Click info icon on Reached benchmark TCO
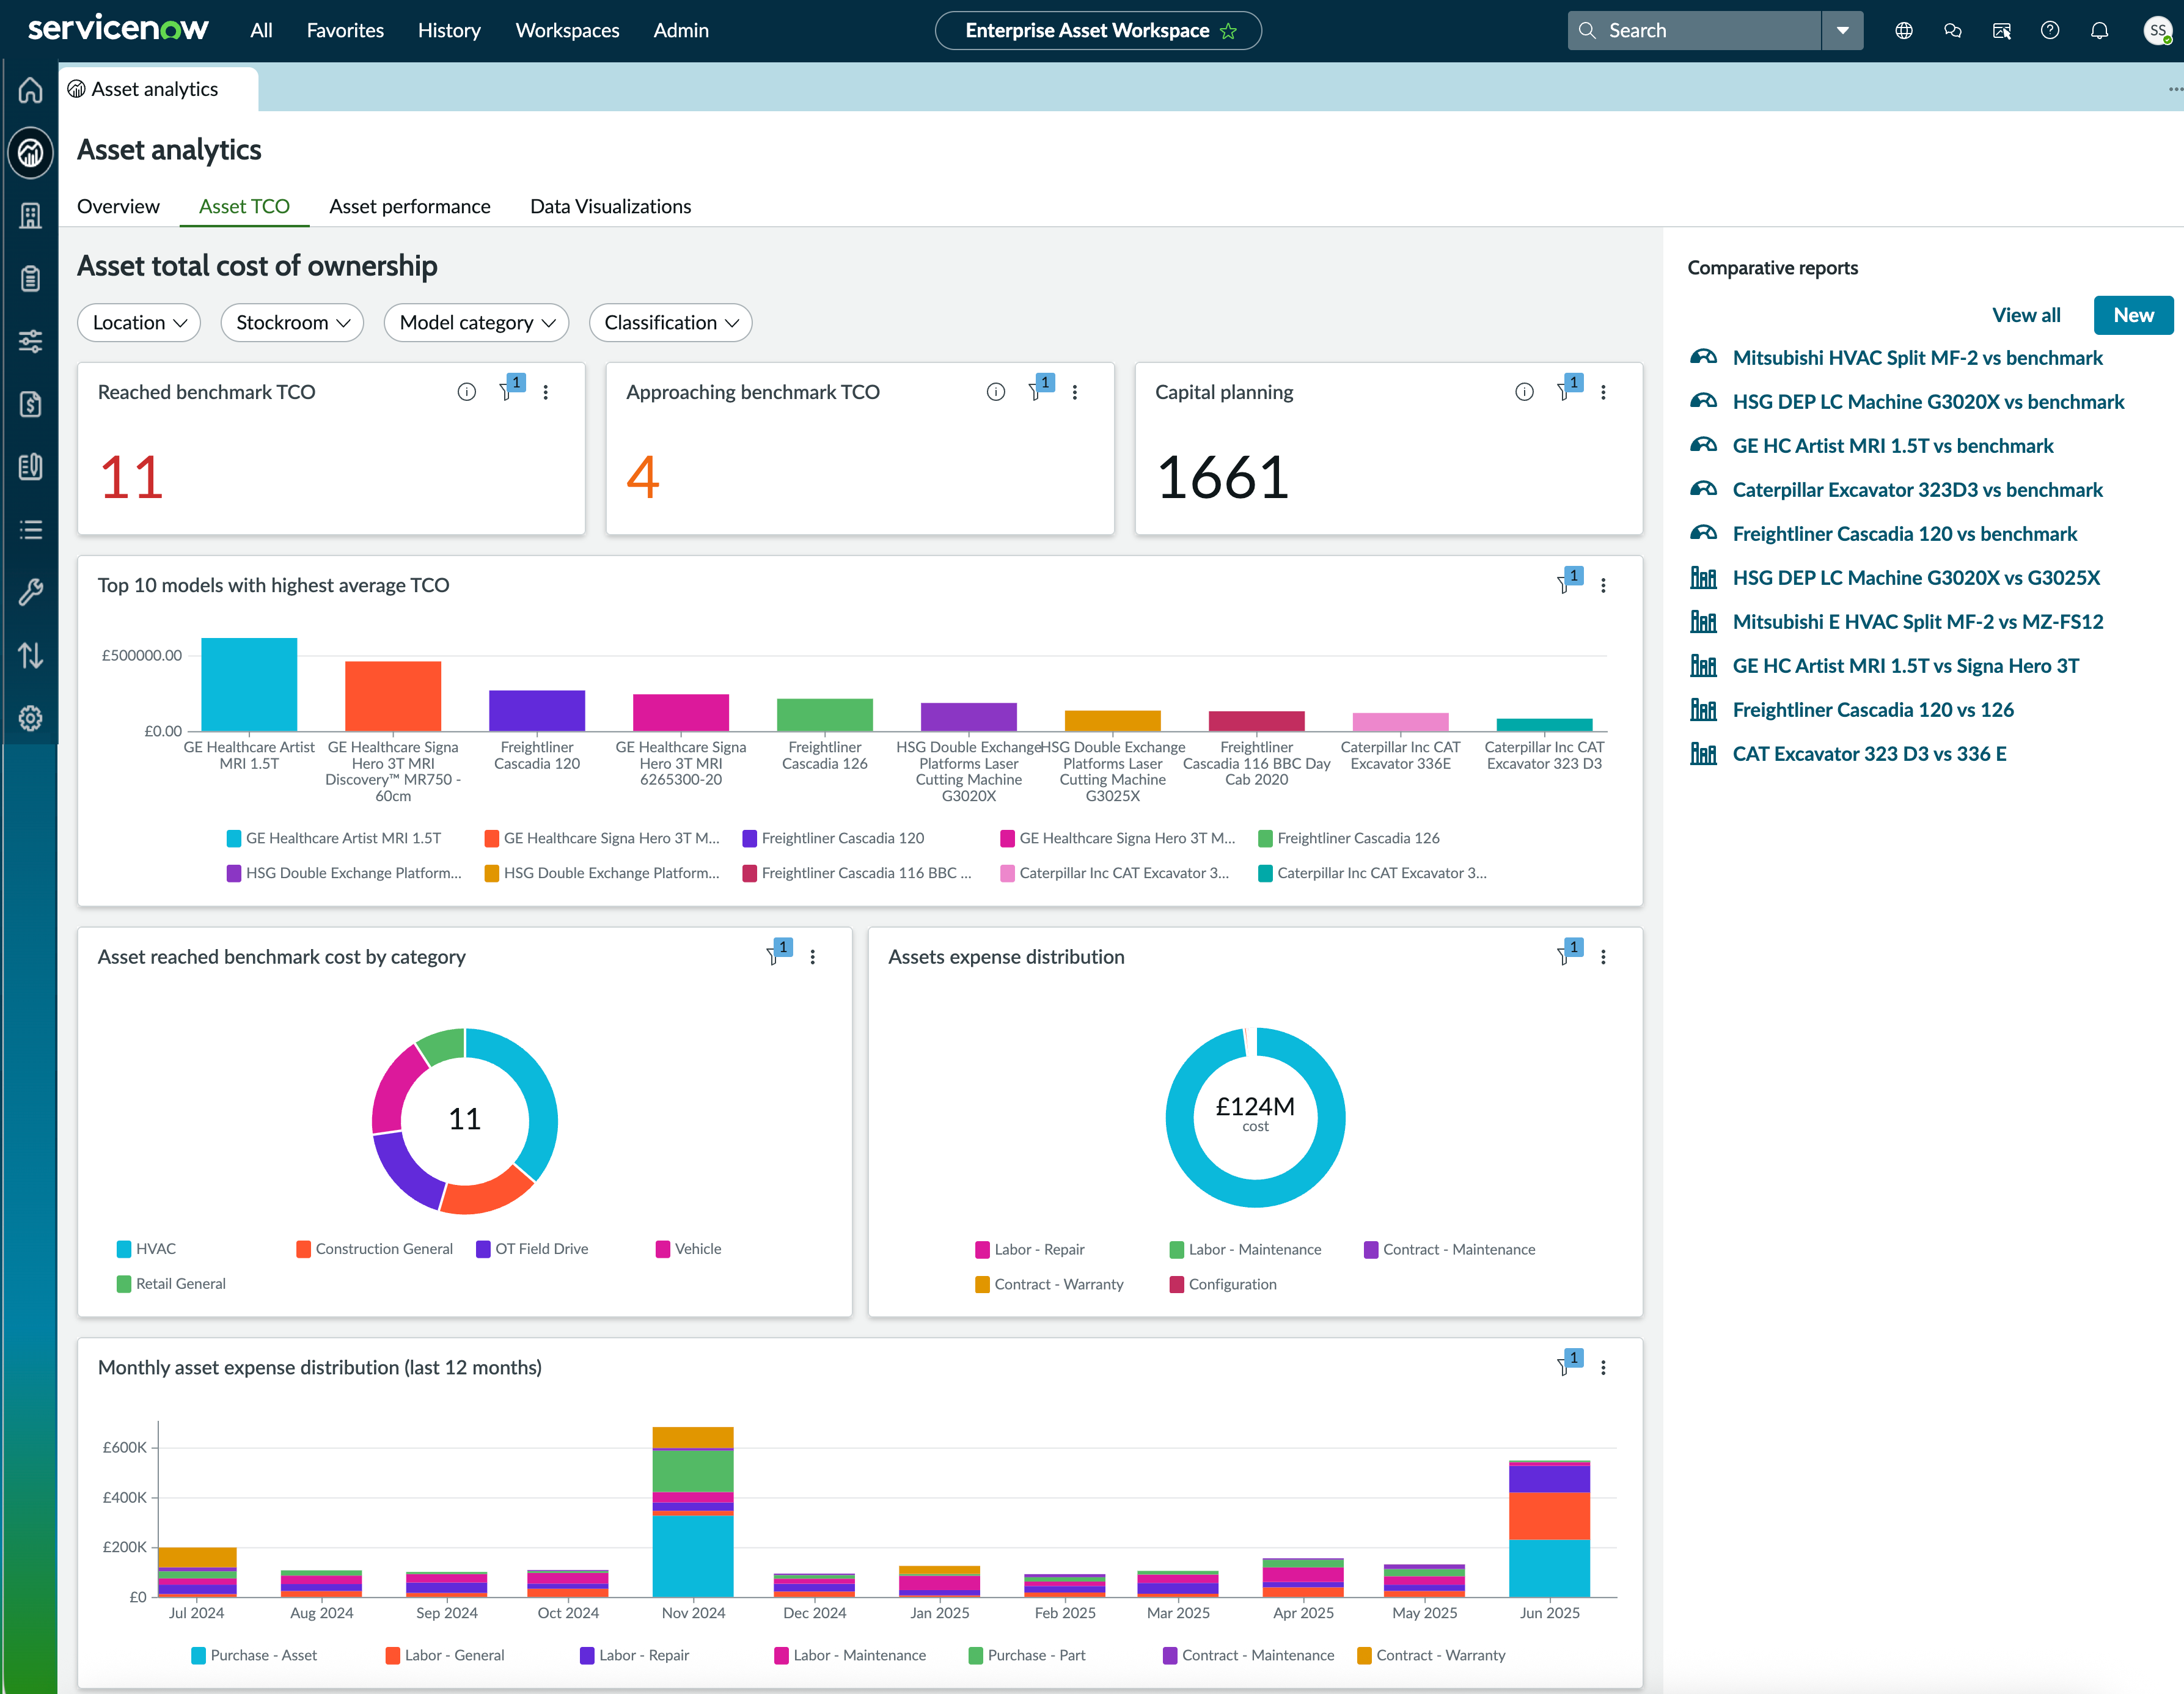Viewport: 2184px width, 1694px height. (x=467, y=392)
